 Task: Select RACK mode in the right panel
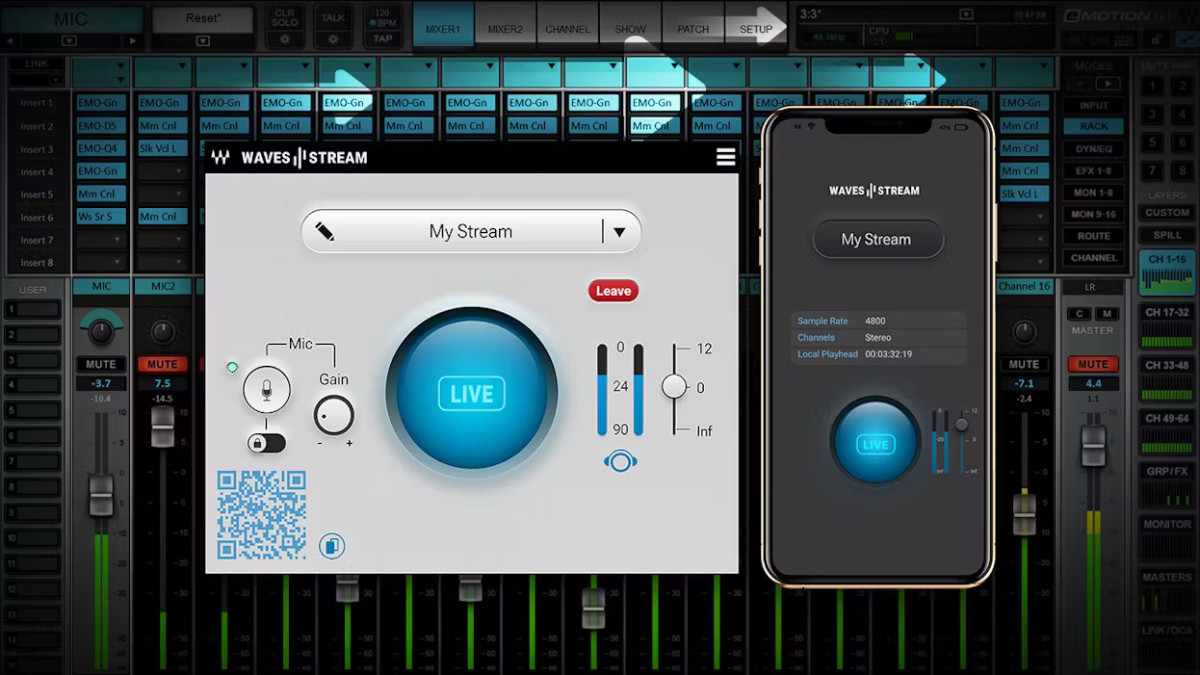click(x=1094, y=127)
